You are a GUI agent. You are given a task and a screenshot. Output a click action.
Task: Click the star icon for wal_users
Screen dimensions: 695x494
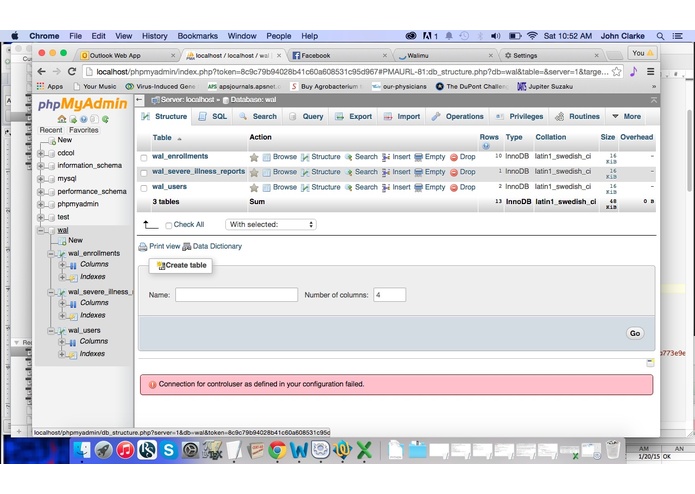(x=254, y=188)
